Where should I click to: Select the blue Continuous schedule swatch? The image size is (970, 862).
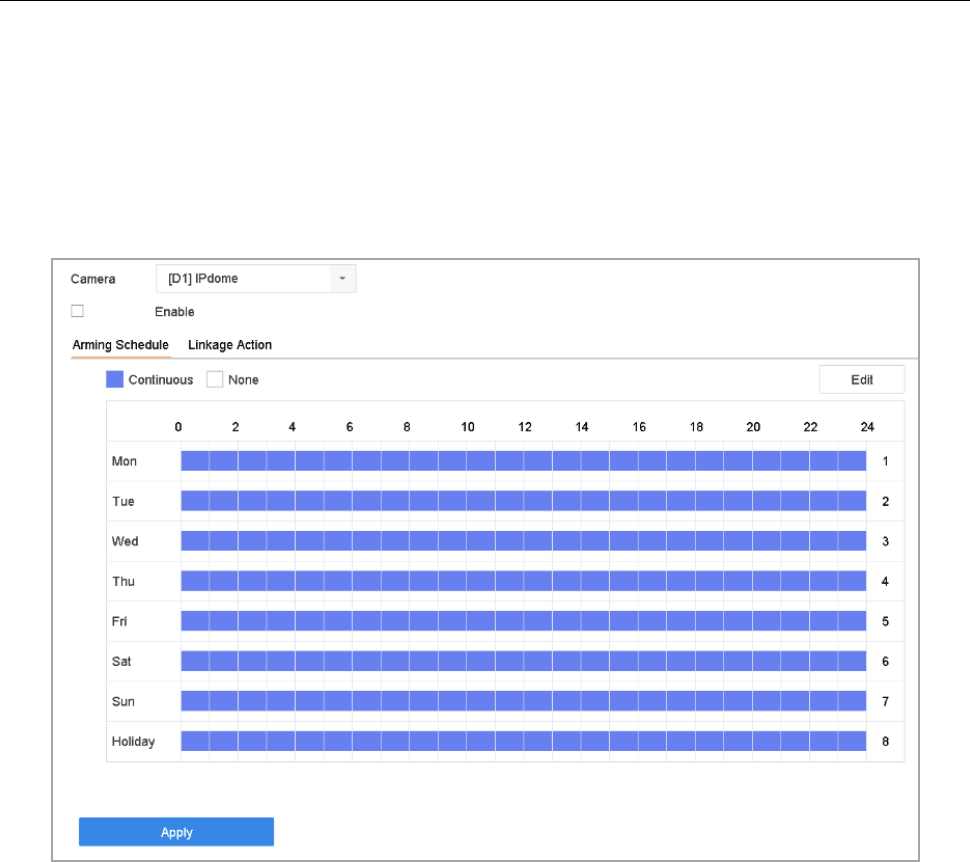click(x=114, y=380)
